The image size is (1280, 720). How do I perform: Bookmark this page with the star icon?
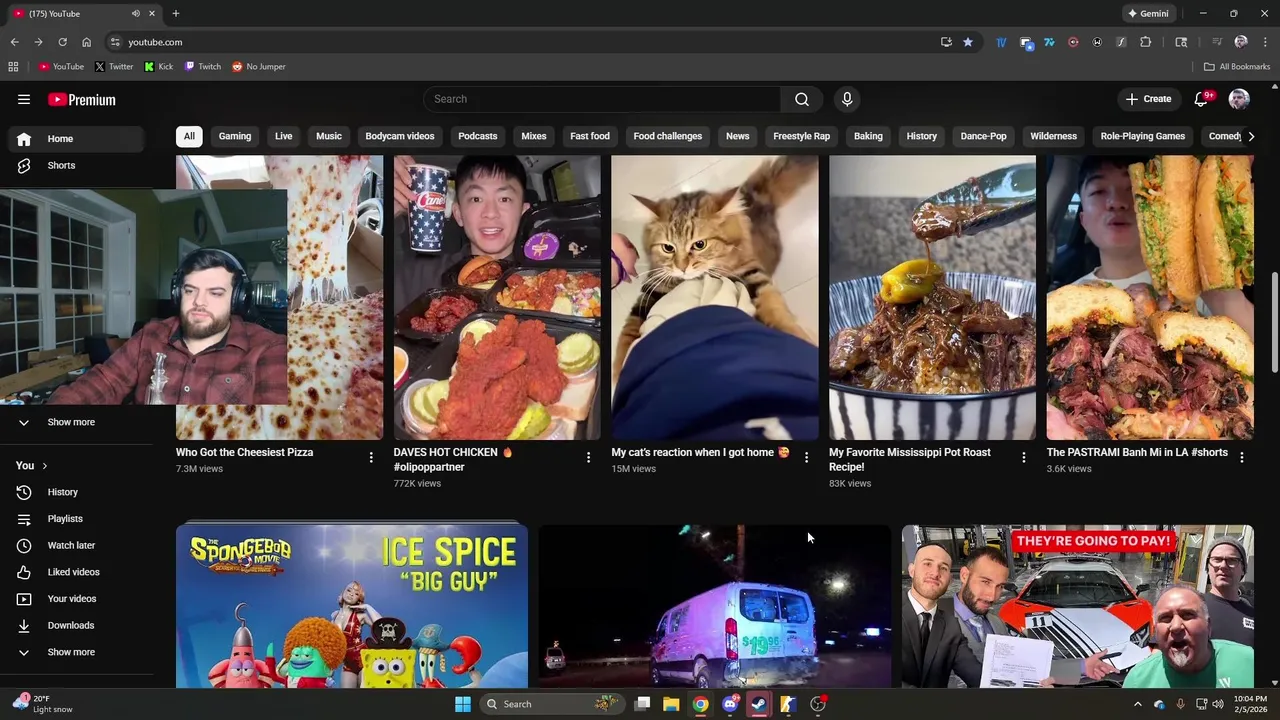967,42
